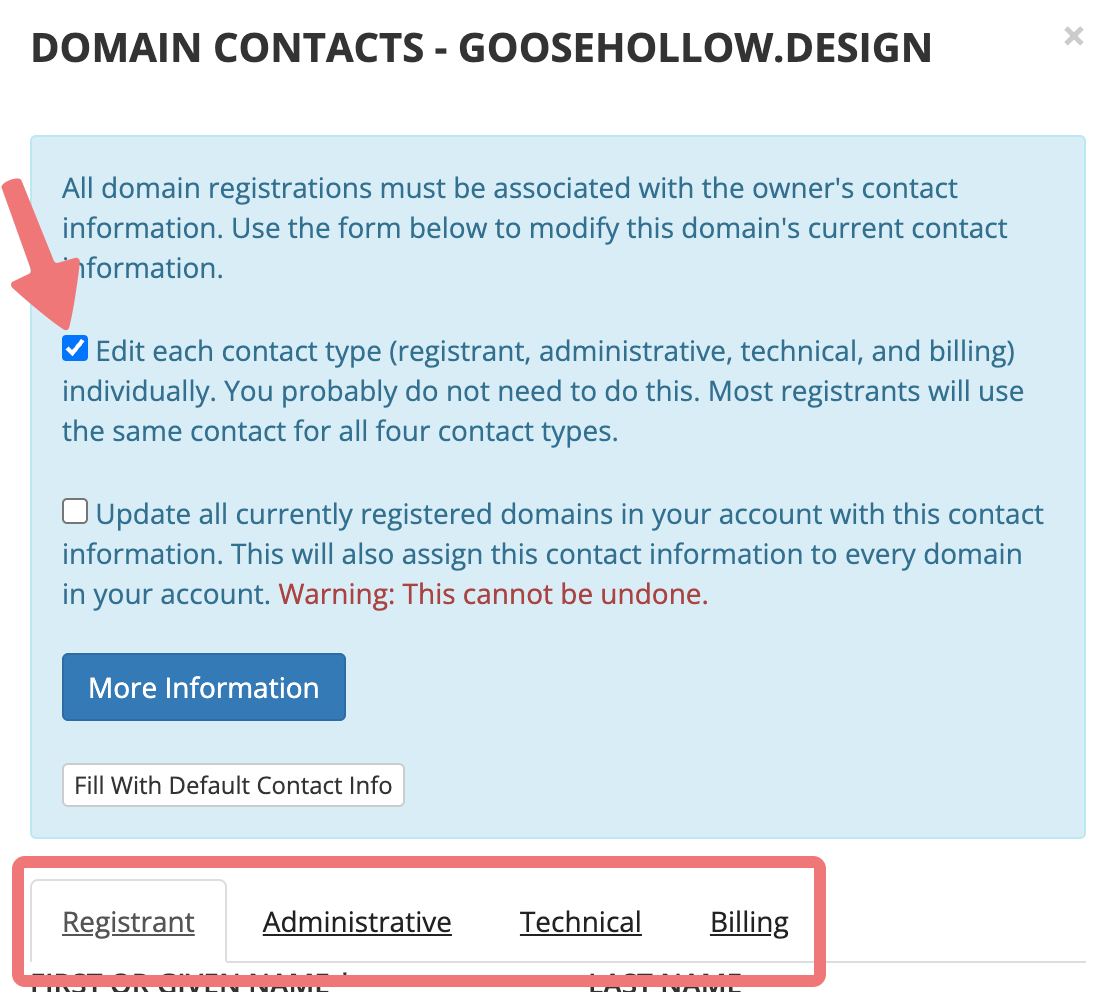This screenshot has height=992, width=1112.
Task: Close the Domain Contacts dialog
Action: click(1073, 37)
